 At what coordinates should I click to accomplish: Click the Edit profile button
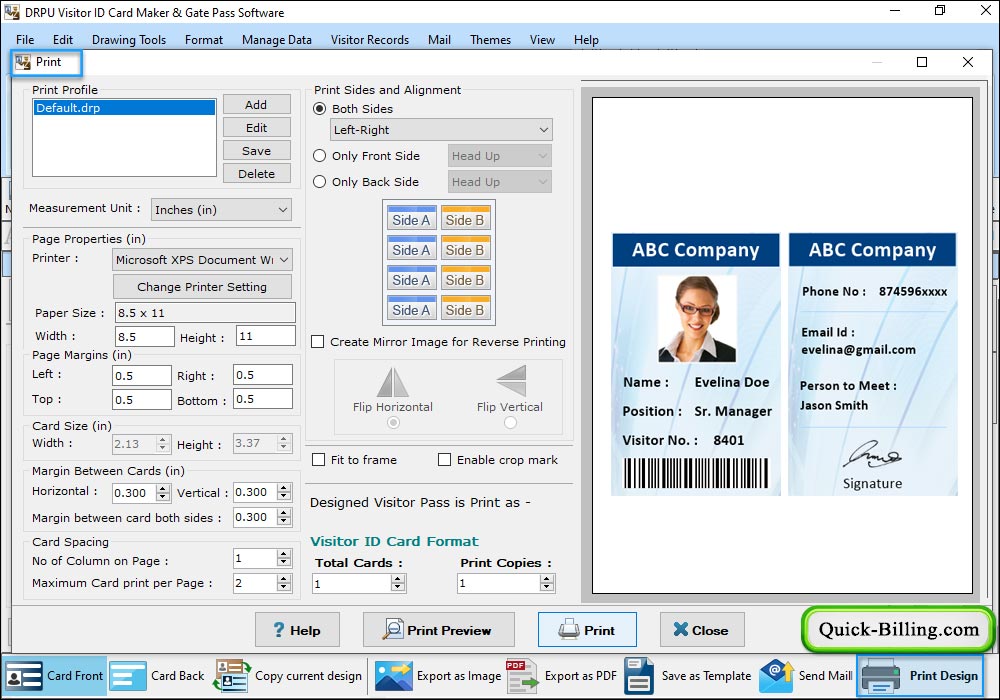click(256, 128)
